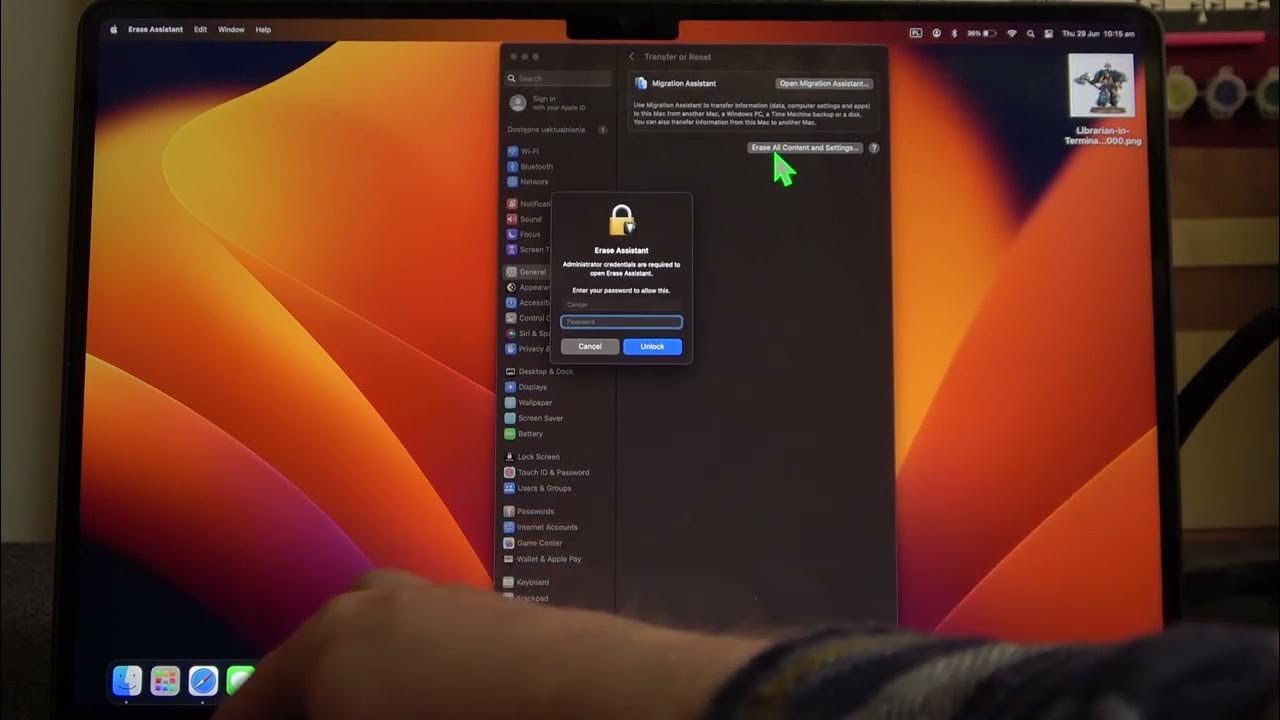The height and width of the screenshot is (720, 1280).
Task: Go back from Transfer or Reset
Action: click(x=632, y=57)
